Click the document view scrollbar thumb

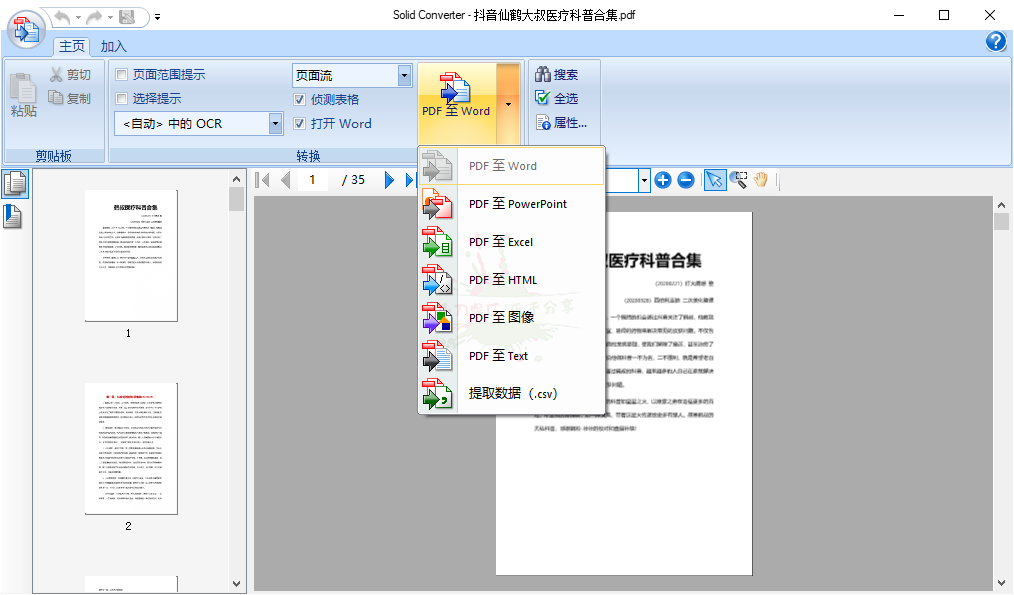[1001, 221]
